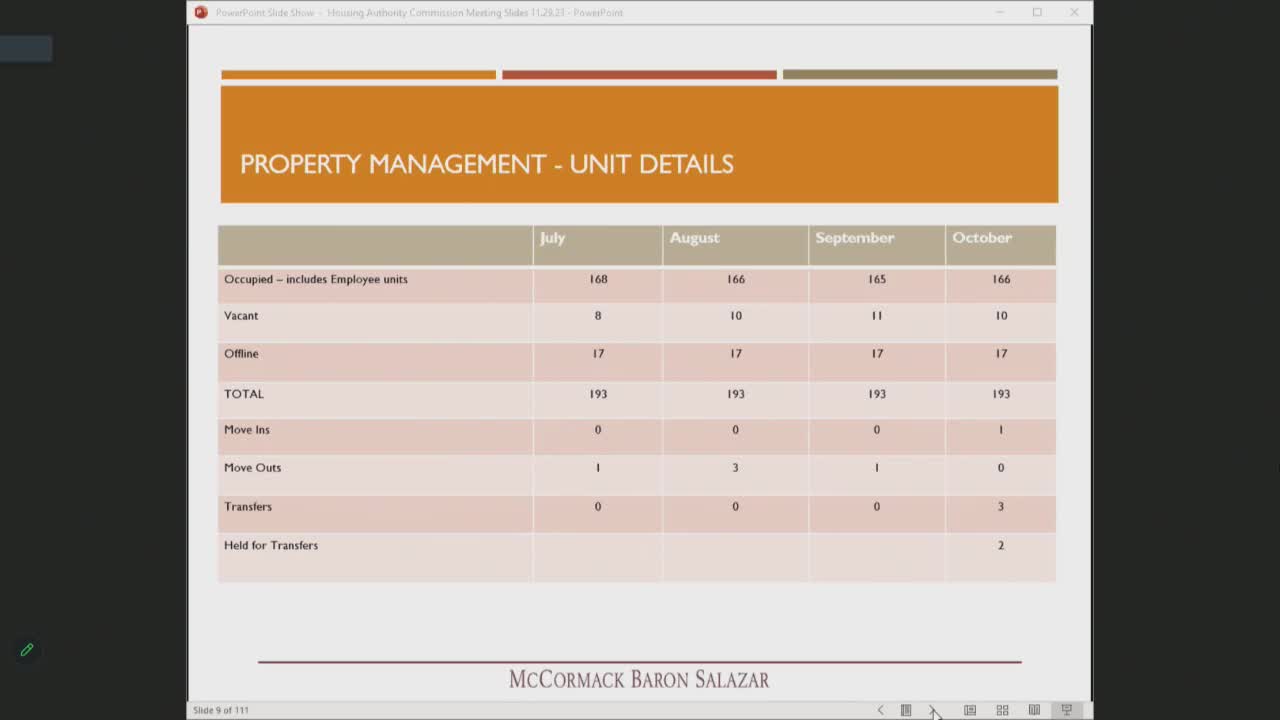Select the "Held for Transfers" row label
This screenshot has height=720, width=1280.
[x=271, y=545]
